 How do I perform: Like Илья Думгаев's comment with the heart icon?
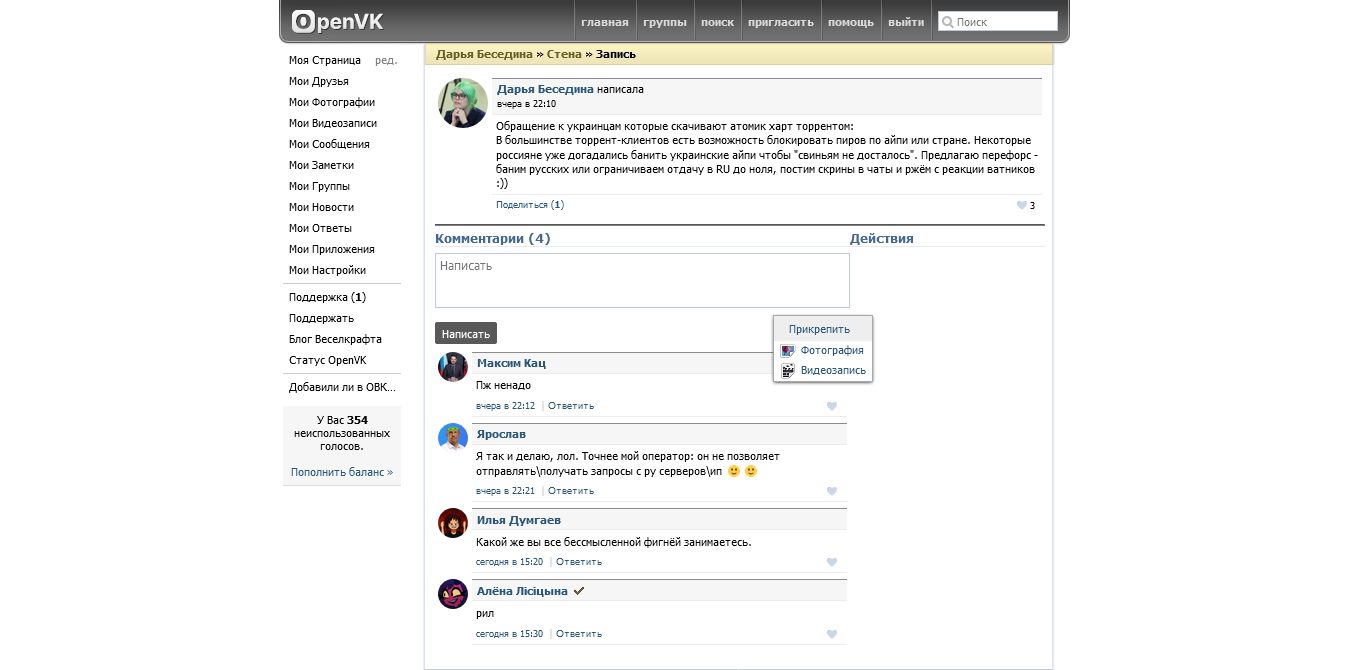tap(831, 562)
